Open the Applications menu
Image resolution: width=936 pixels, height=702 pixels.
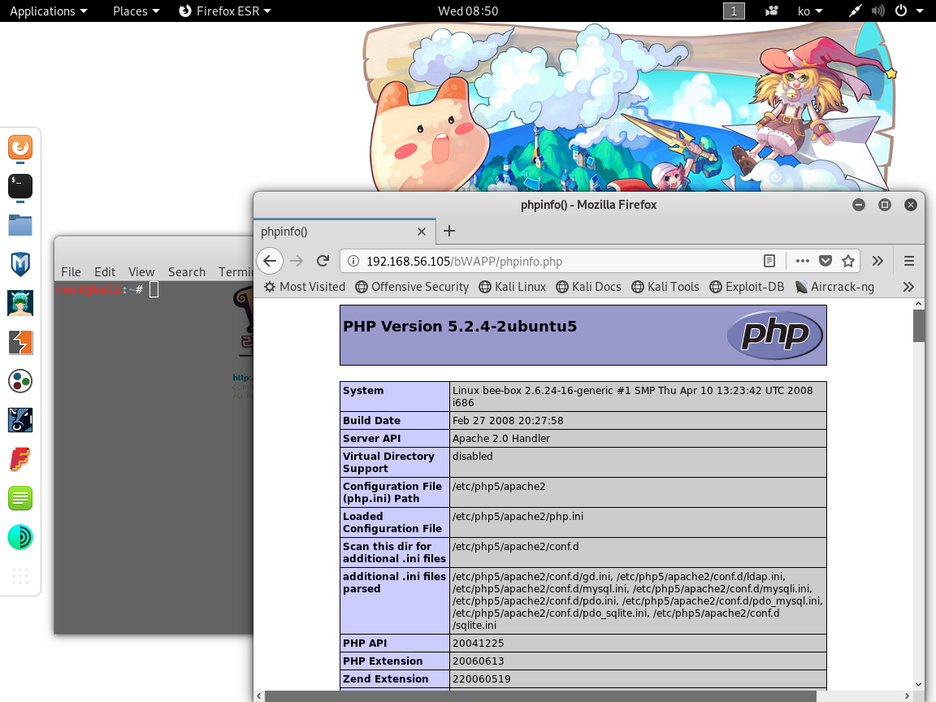tap(48, 11)
